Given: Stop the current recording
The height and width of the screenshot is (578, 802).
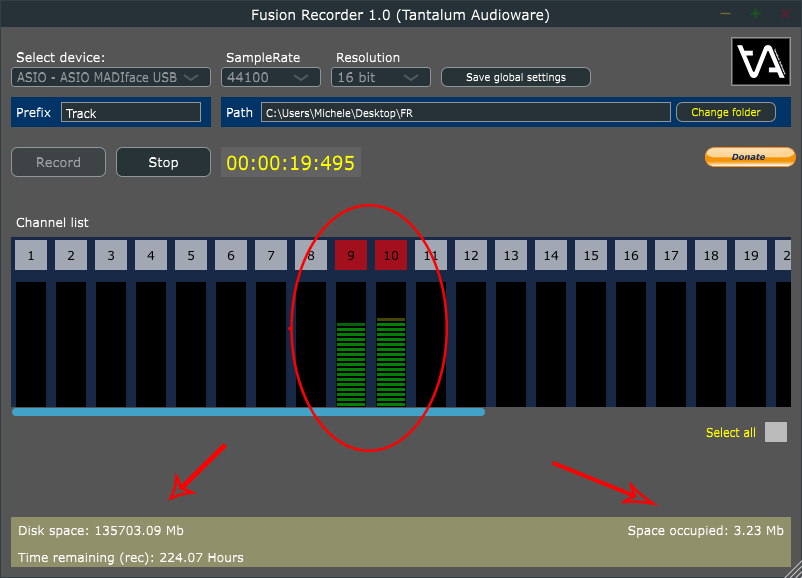Looking at the screenshot, I should click(163, 162).
